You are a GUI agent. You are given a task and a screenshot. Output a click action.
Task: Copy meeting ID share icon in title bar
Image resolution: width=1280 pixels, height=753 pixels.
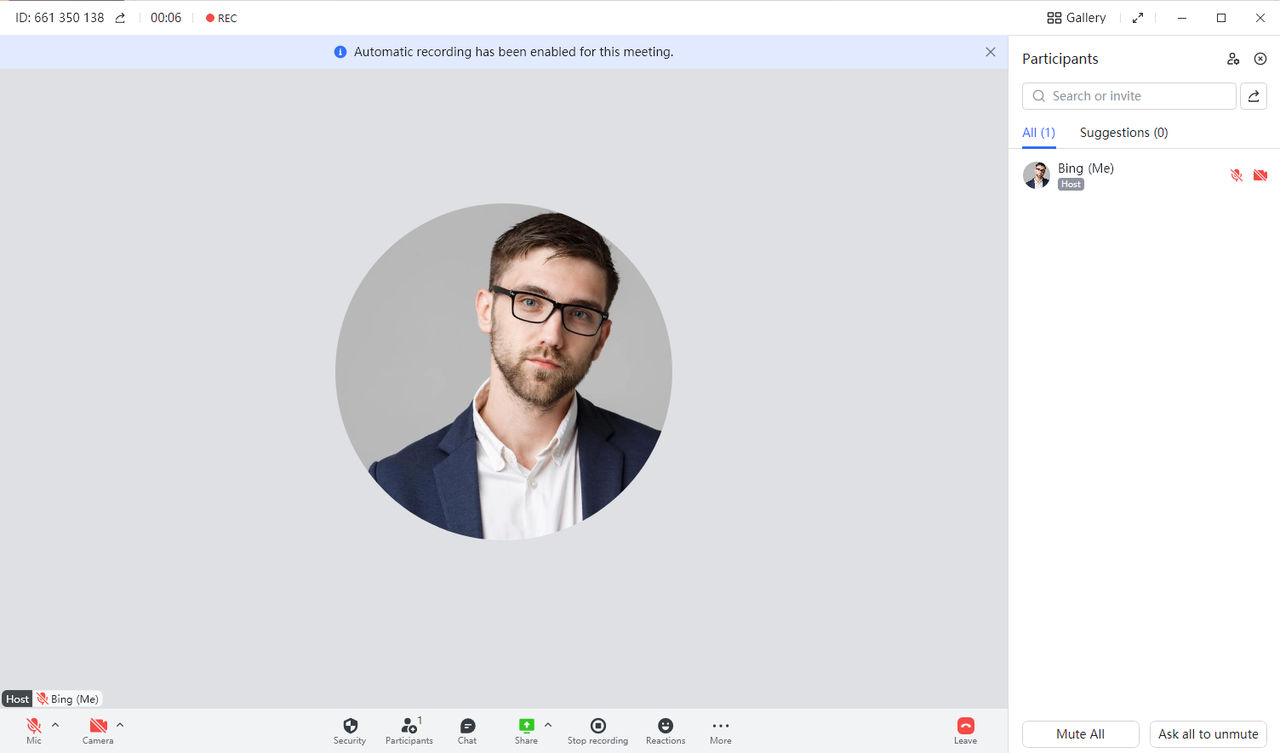(121, 18)
